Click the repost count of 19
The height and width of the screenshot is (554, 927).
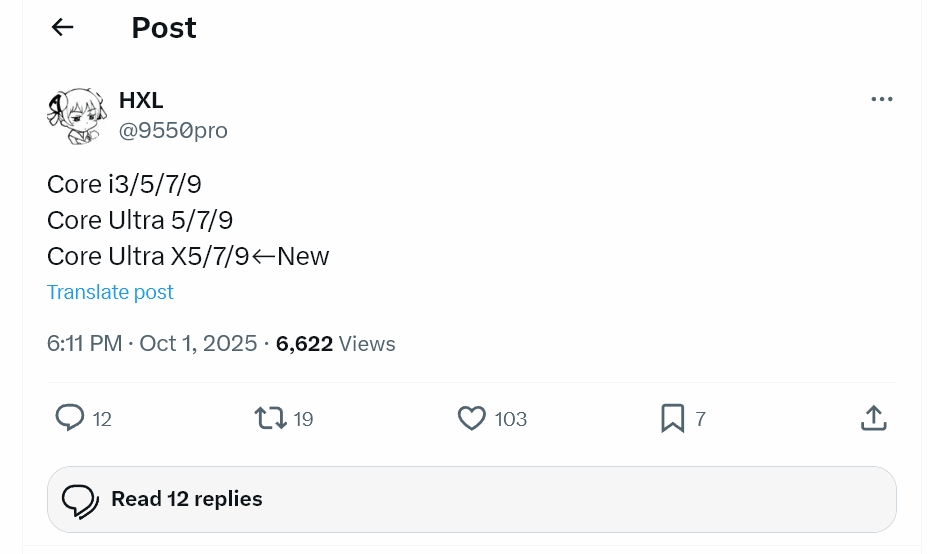click(303, 420)
